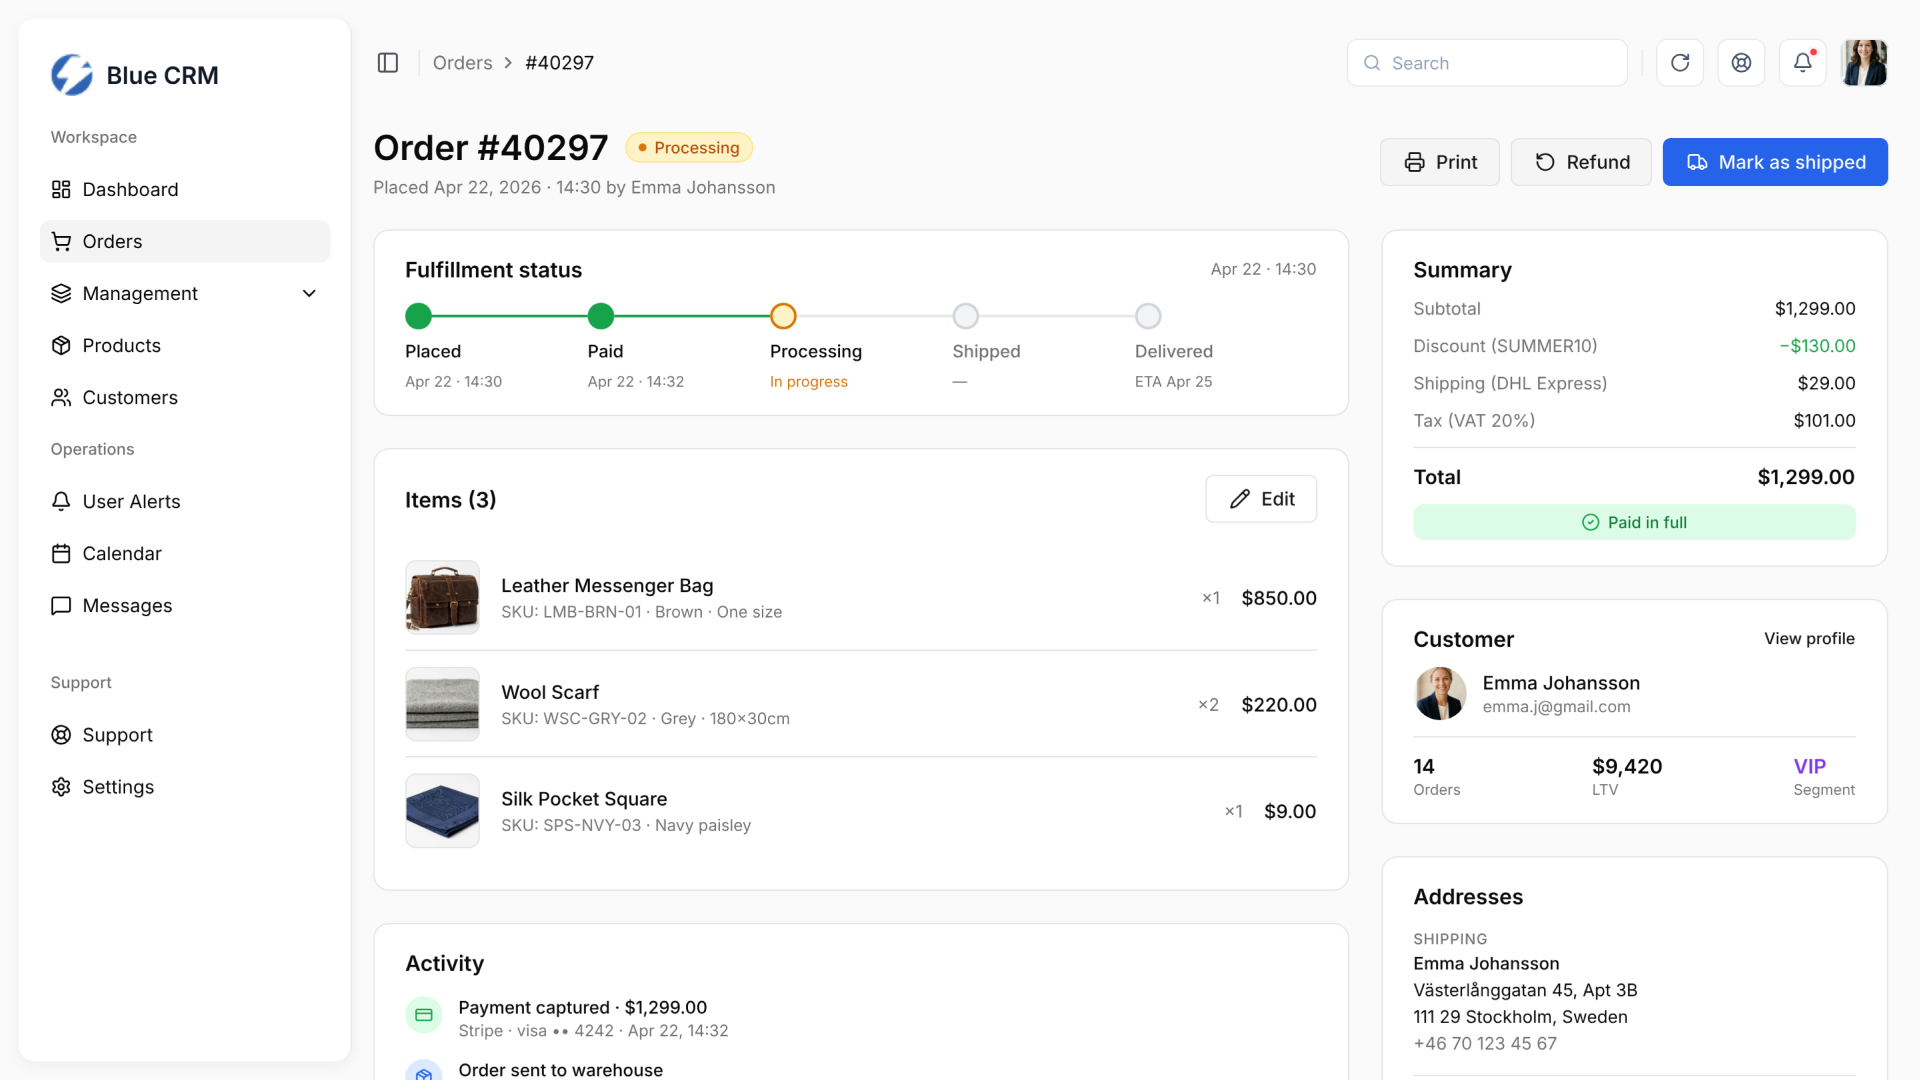Open User Alerts
The width and height of the screenshot is (1920, 1080).
[185, 502]
